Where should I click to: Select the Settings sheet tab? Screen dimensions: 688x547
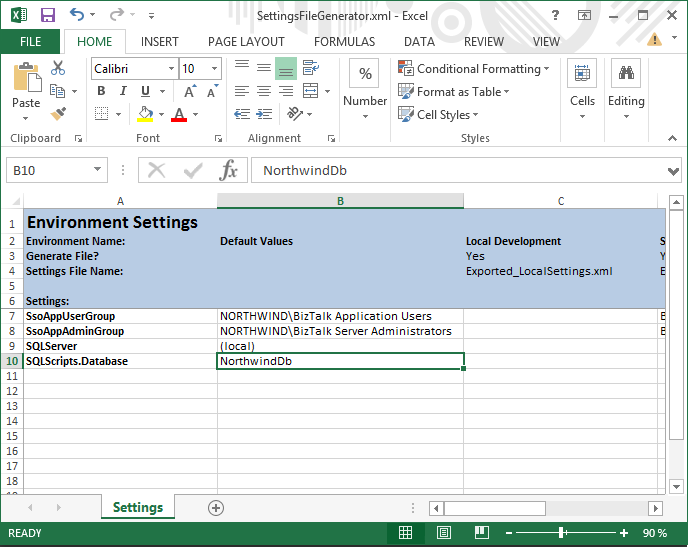click(x=138, y=507)
